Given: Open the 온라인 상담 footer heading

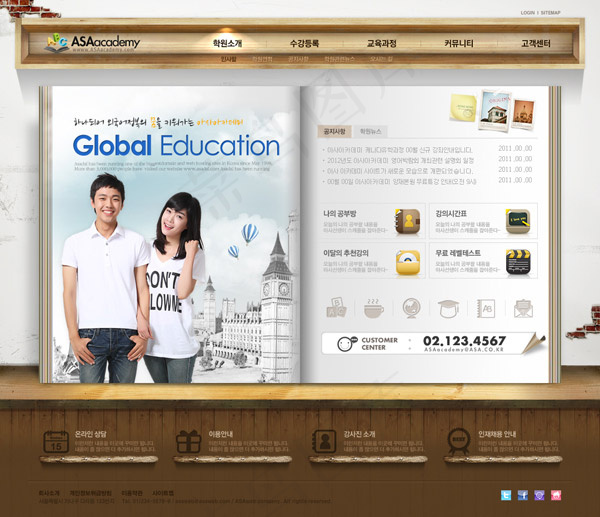Looking at the screenshot, I should 90,434.
